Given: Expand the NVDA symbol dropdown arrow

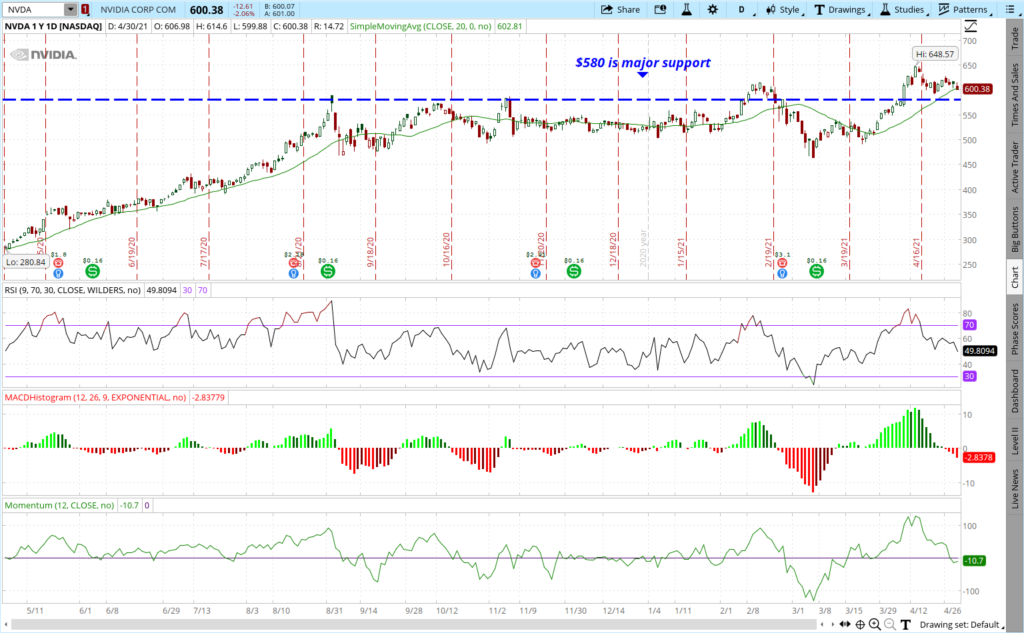Looking at the screenshot, I should (69, 9).
